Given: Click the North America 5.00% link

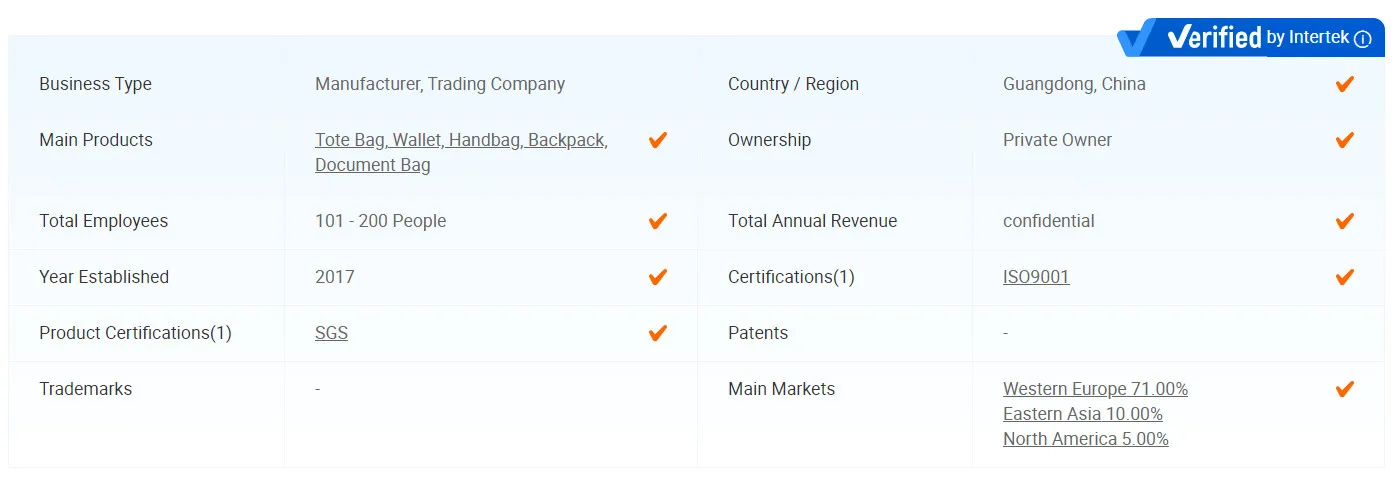Looking at the screenshot, I should click(1085, 439).
